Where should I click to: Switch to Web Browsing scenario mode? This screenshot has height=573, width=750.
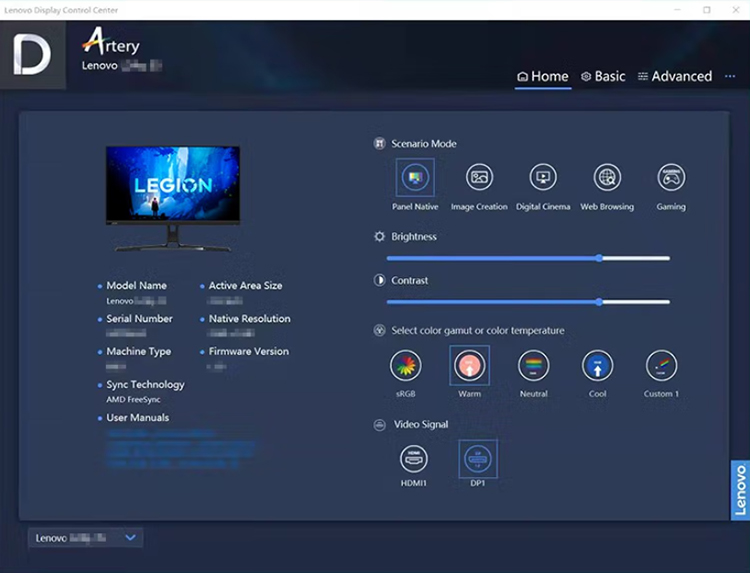[607, 177]
